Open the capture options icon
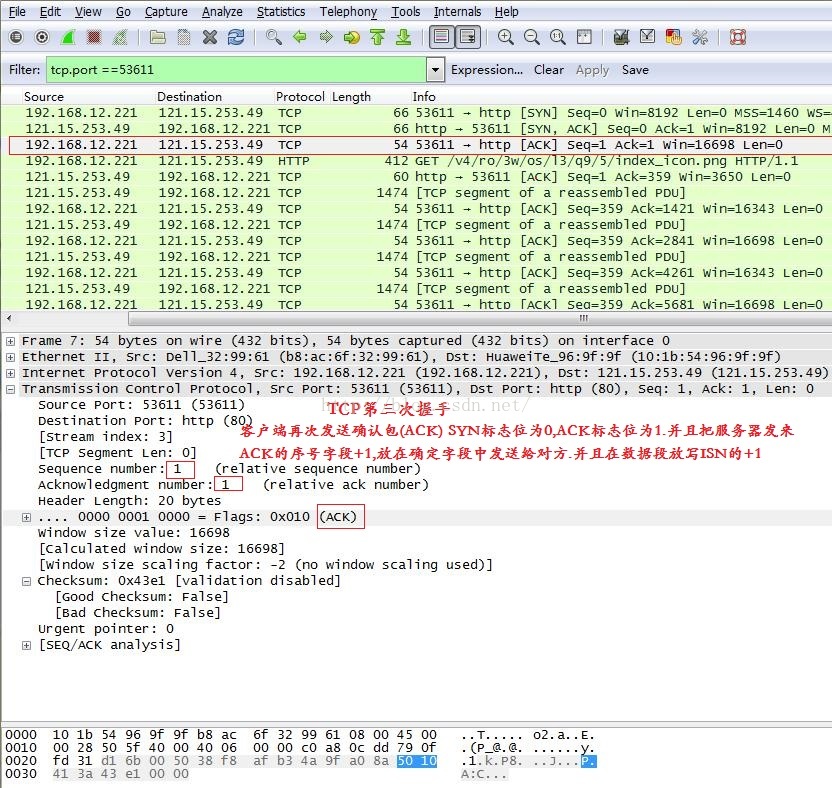The image size is (832, 788). click(x=42, y=37)
